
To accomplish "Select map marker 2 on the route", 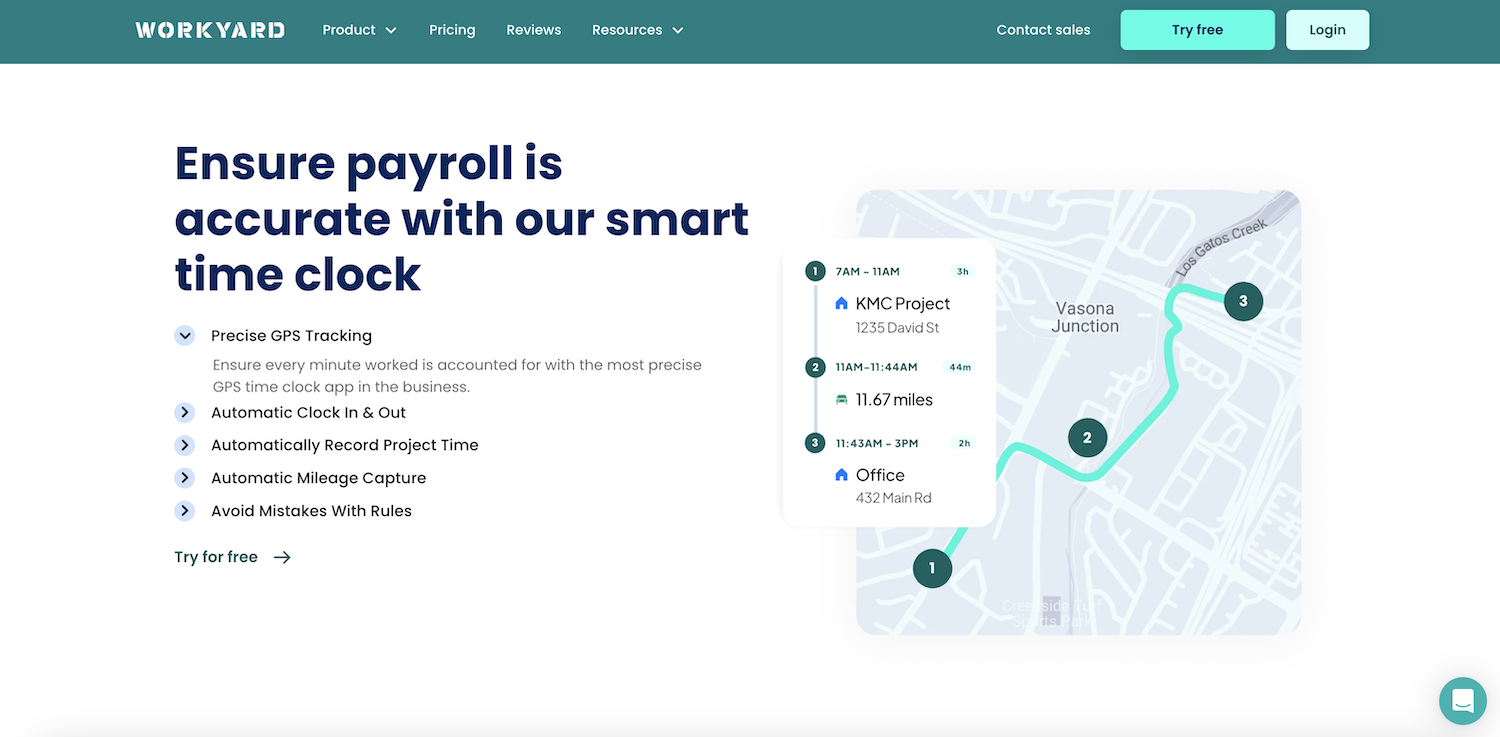I will (1087, 437).
